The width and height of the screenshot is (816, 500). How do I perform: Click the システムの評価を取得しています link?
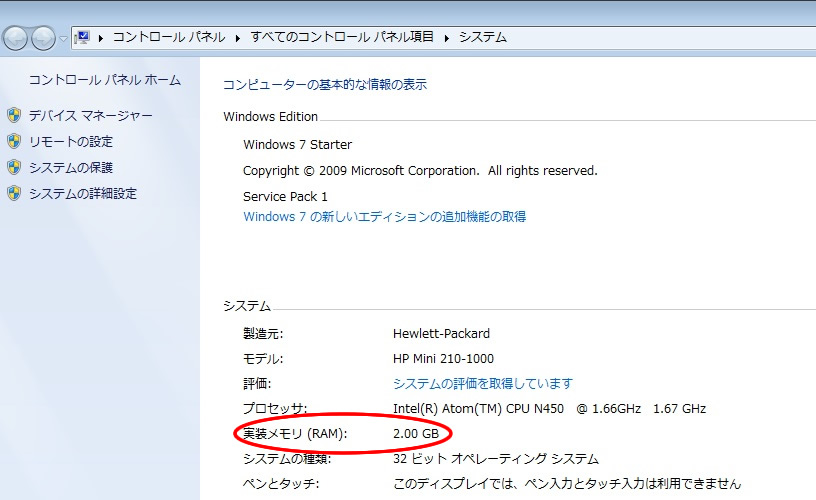pos(482,384)
